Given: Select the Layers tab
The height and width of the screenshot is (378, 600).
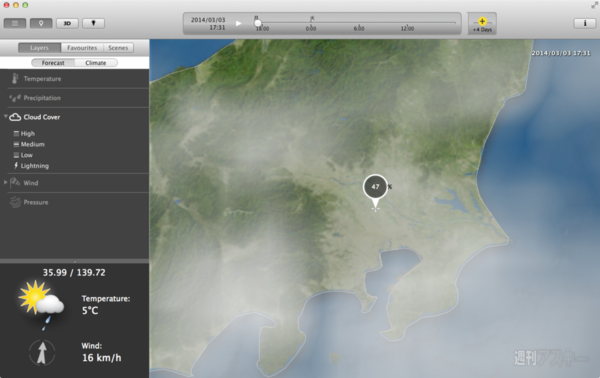Looking at the screenshot, I should 39,48.
